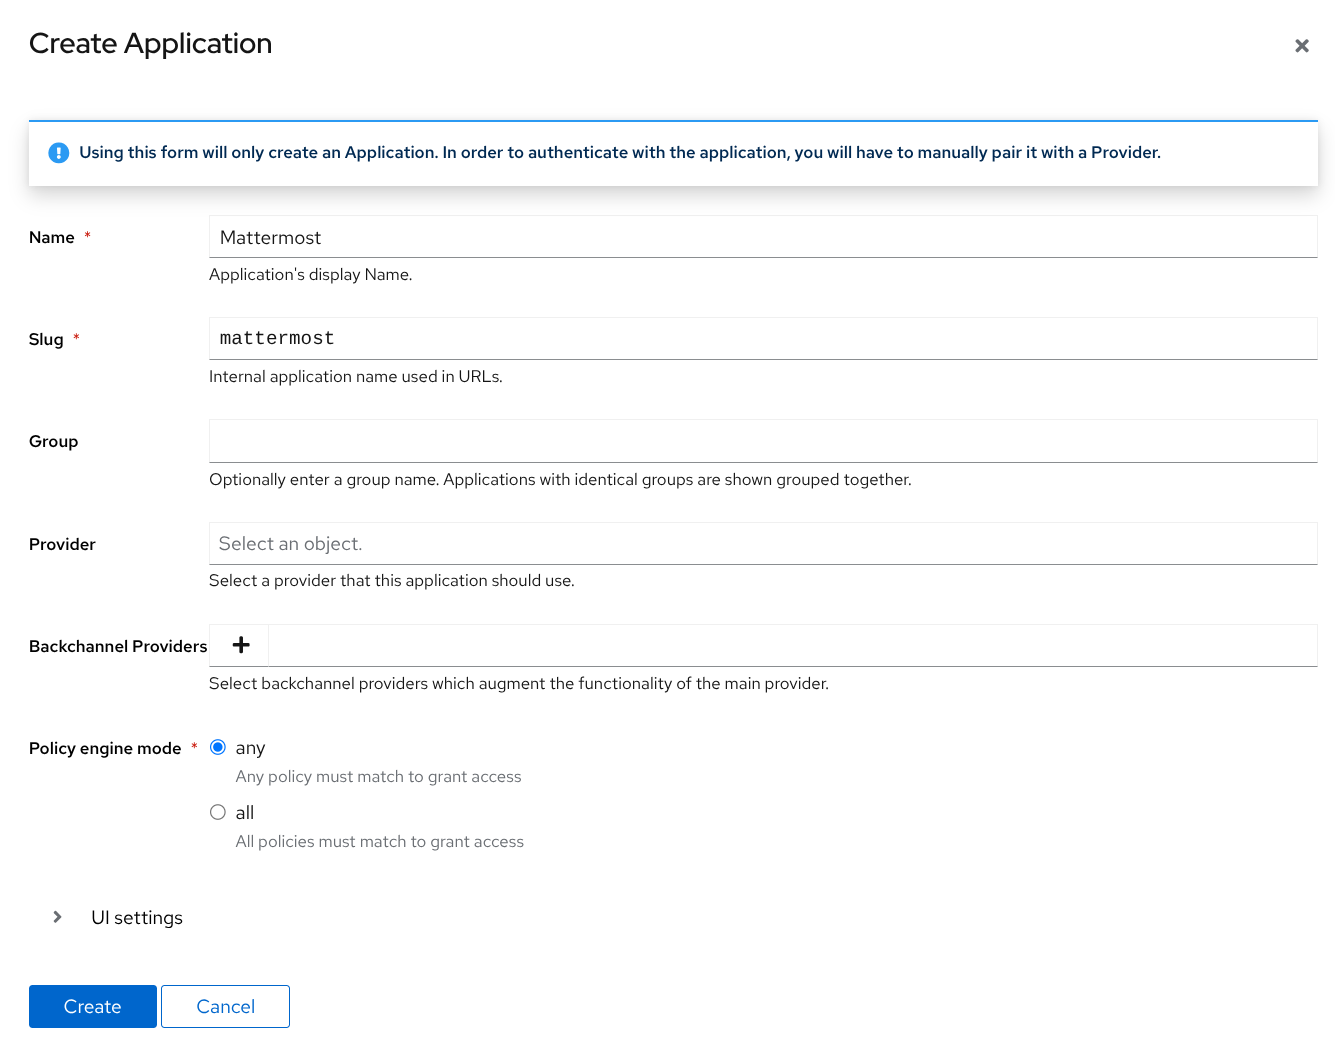Expand the UI settings section

coord(57,917)
